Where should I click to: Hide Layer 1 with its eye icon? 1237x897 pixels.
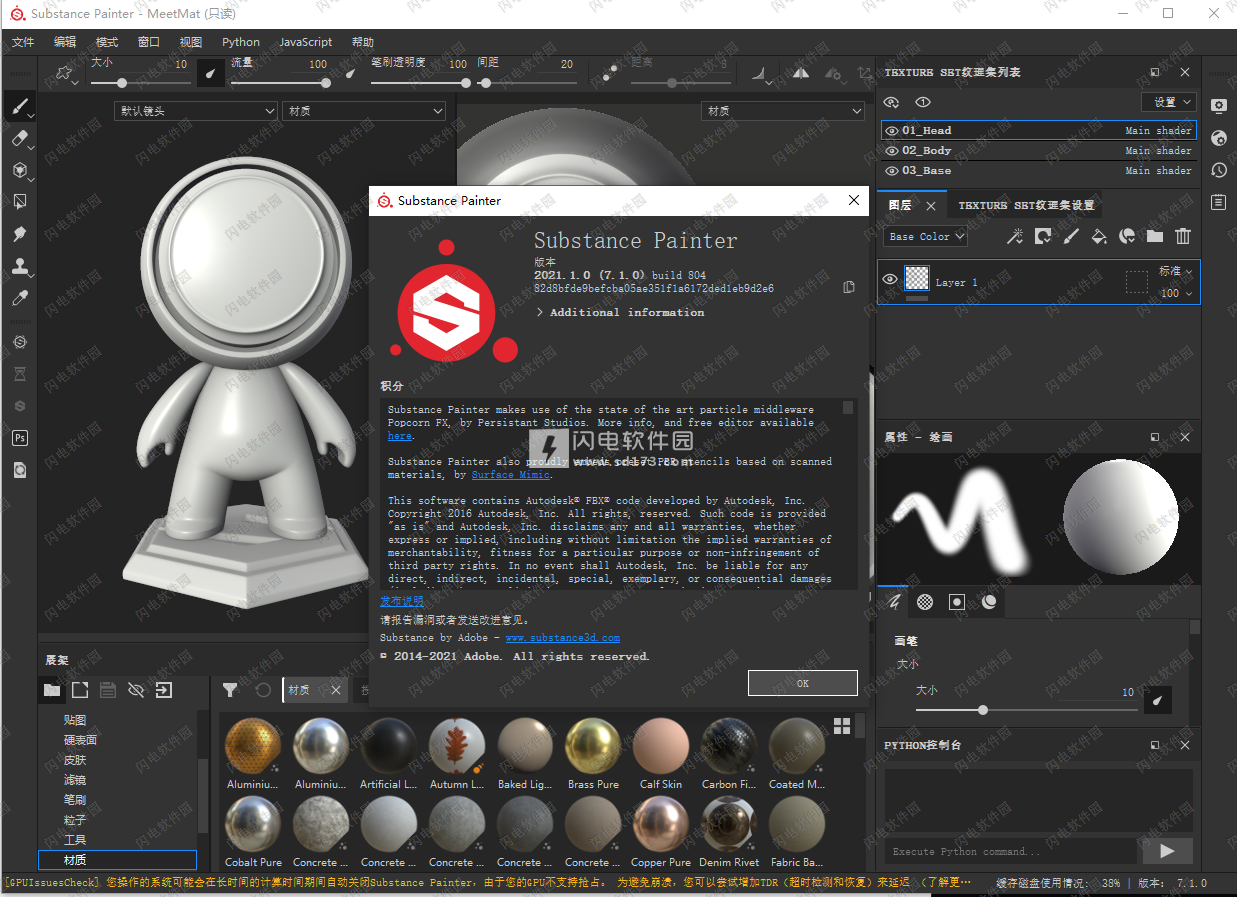tap(890, 280)
